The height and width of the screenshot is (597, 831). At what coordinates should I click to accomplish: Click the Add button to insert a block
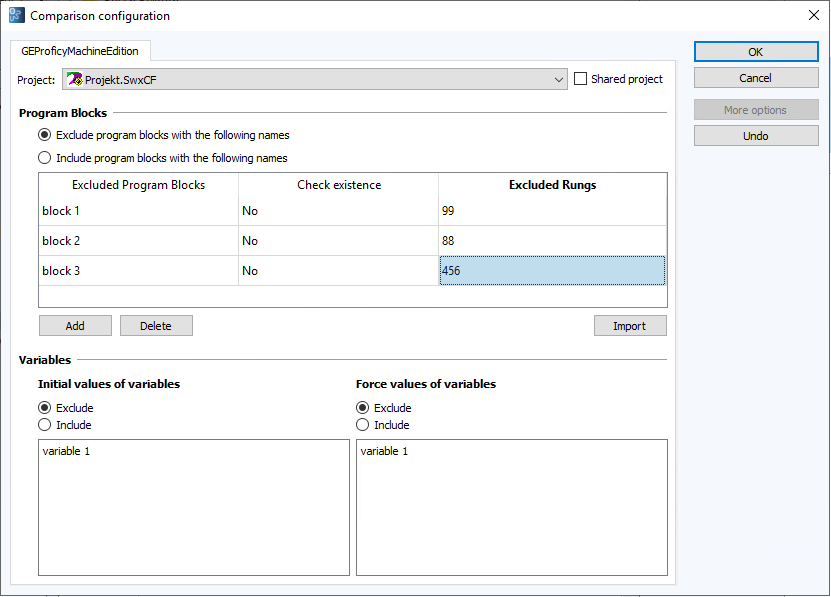(x=75, y=325)
